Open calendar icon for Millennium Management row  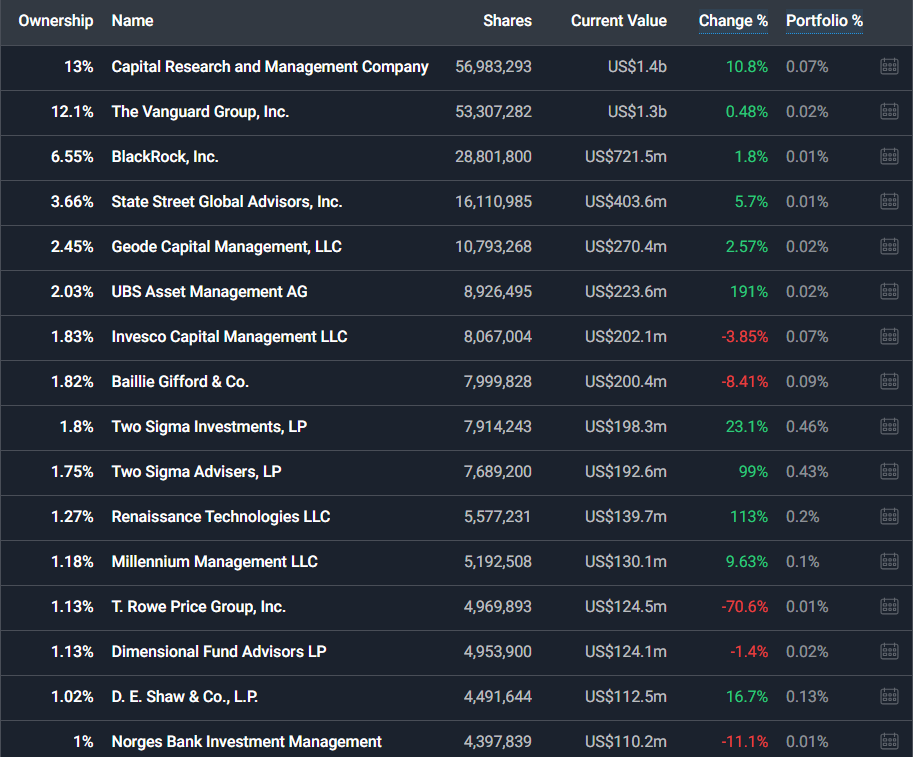point(889,561)
